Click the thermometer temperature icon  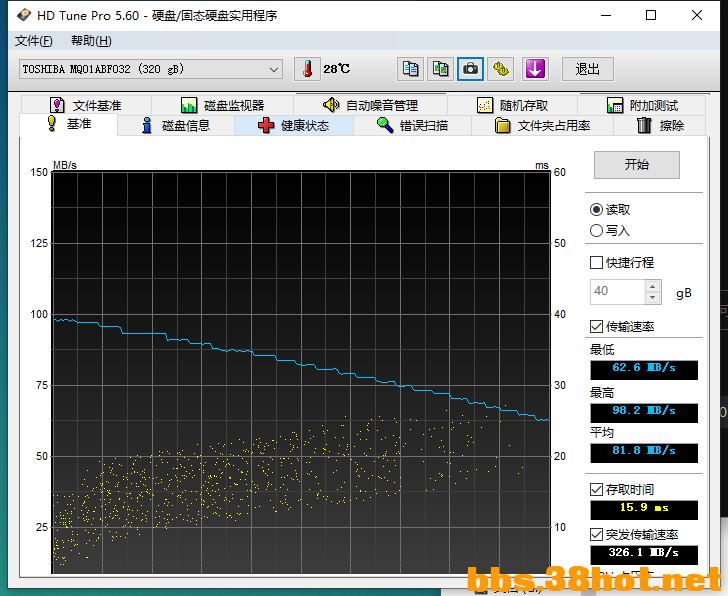pyautogui.click(x=307, y=69)
